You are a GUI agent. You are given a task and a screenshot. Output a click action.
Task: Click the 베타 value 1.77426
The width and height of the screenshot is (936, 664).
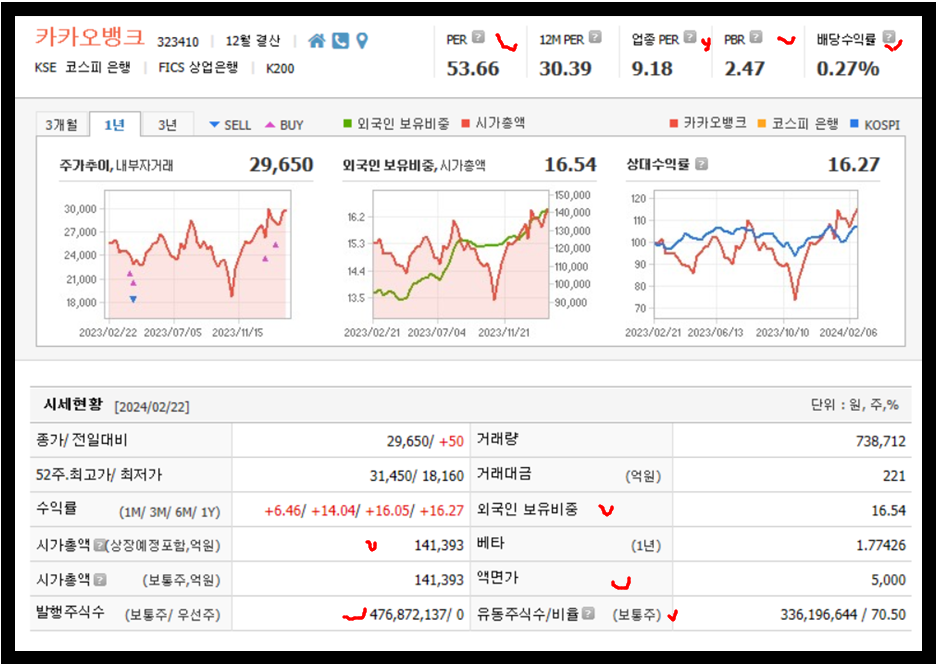[881, 545]
